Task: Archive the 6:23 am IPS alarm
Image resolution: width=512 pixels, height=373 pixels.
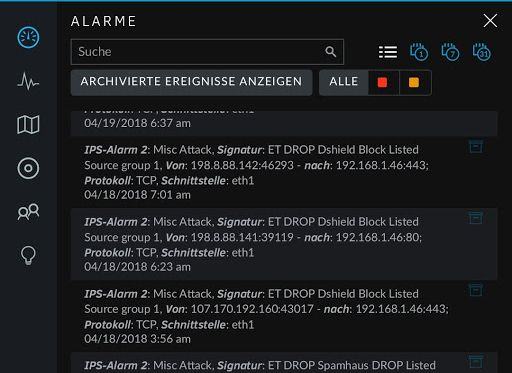Action: coord(476,218)
